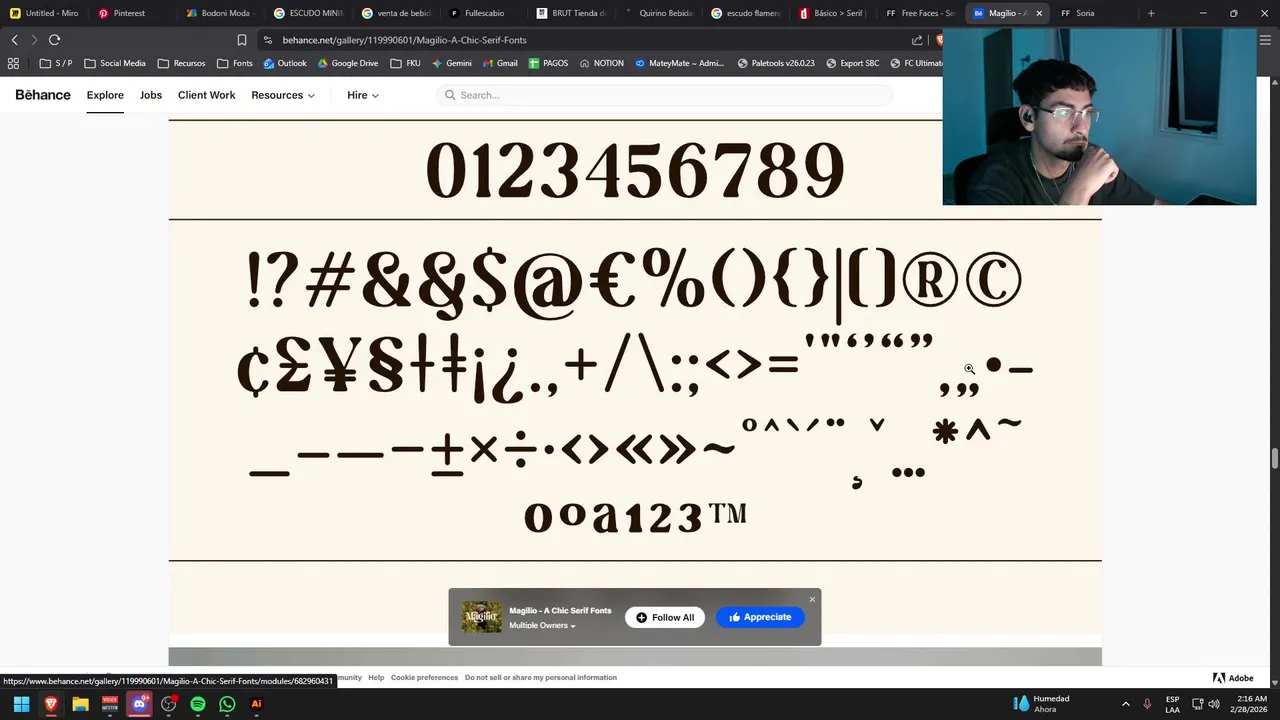Expand the Hire dropdown
Image resolution: width=1280 pixels, height=720 pixels.
click(363, 95)
